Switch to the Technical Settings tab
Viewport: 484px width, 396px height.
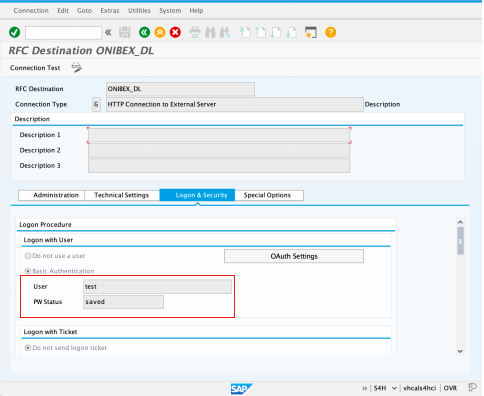[122, 195]
